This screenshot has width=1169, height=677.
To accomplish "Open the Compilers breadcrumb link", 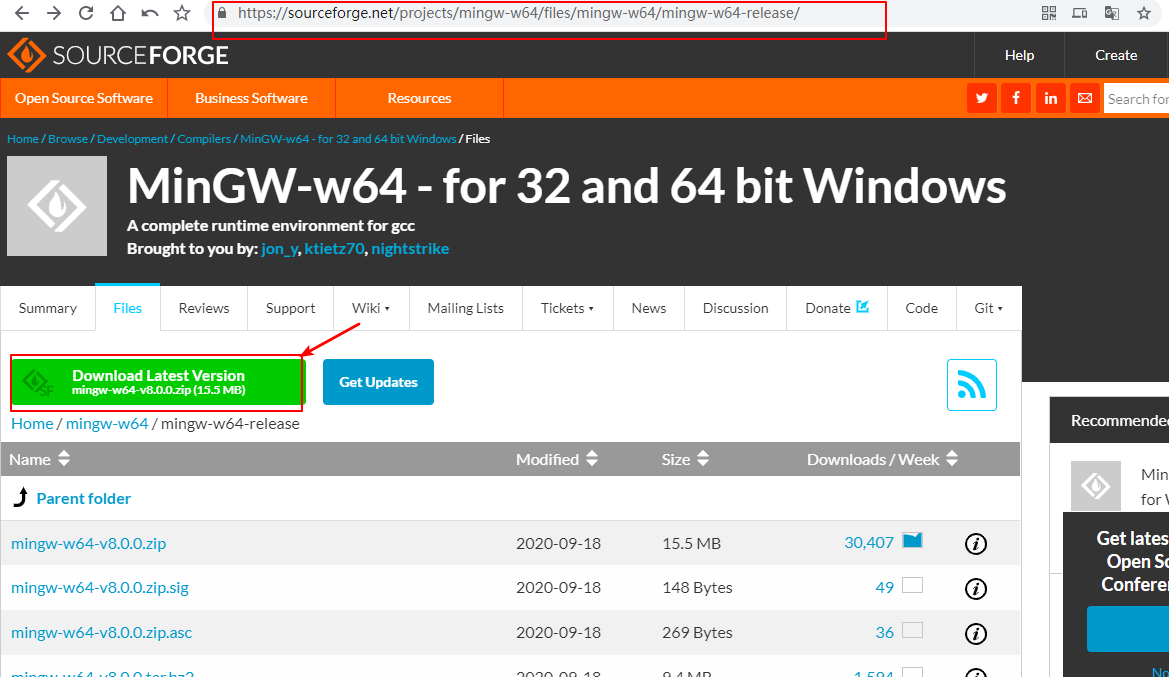I will point(204,139).
